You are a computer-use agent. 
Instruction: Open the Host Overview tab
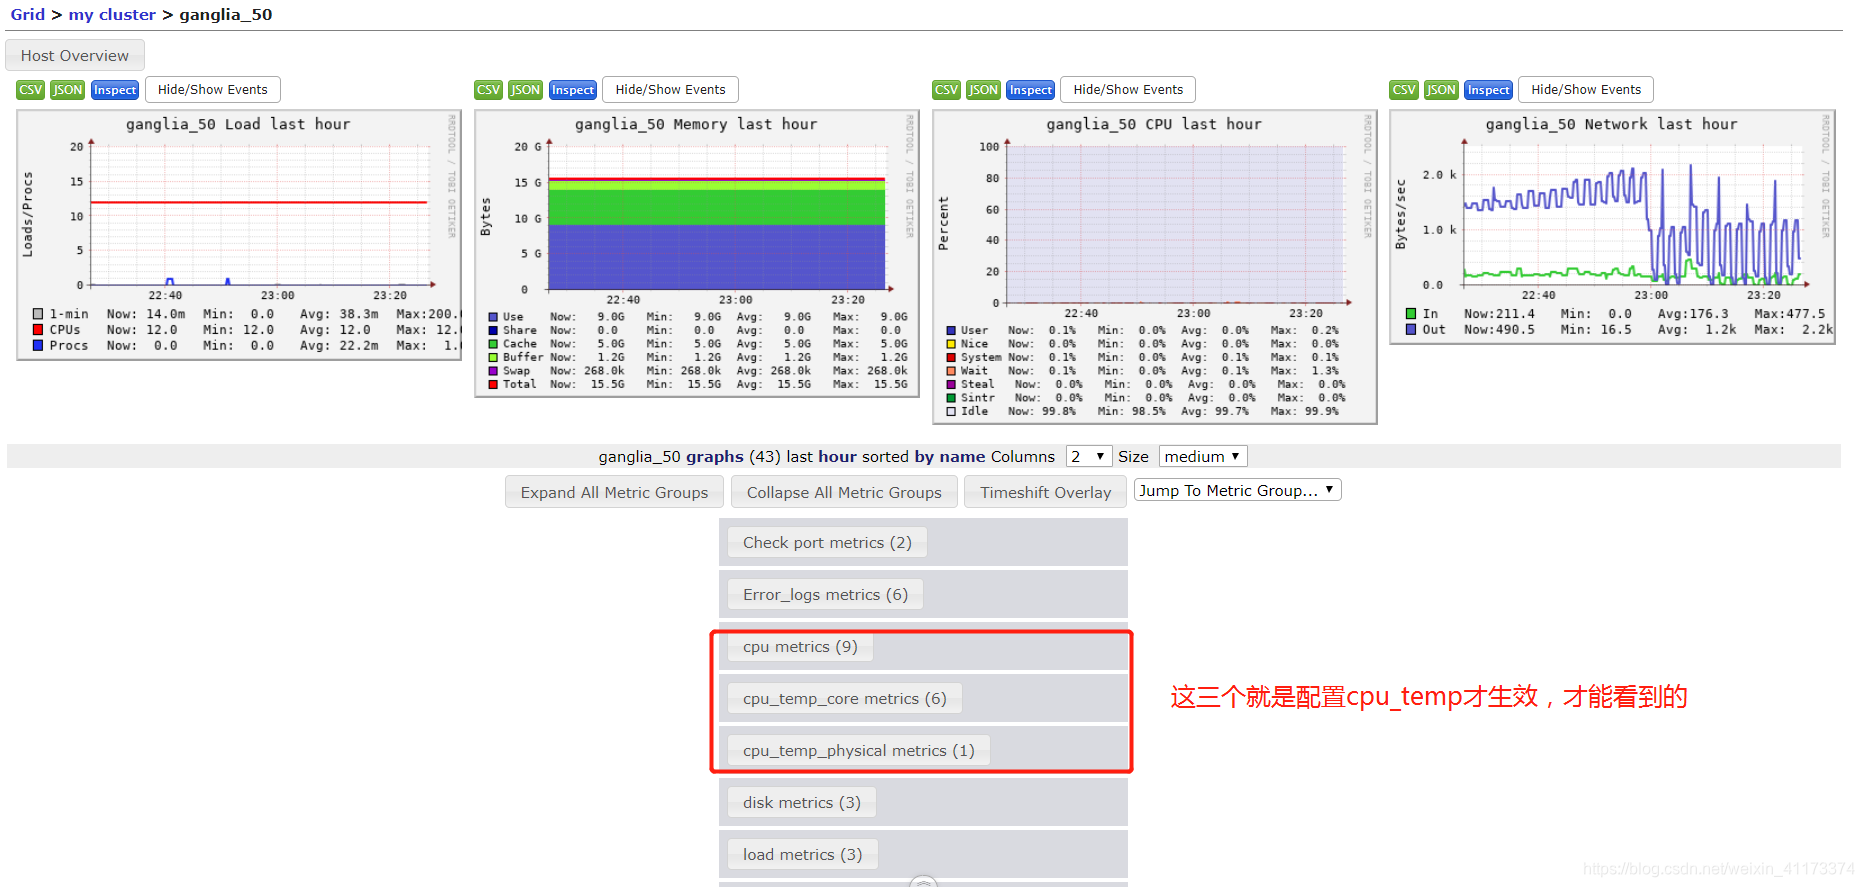[x=75, y=55]
